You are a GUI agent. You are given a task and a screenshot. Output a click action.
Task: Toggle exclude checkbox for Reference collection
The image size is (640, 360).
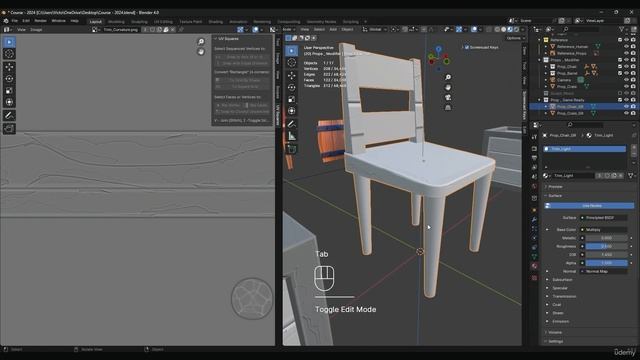tap(620, 40)
